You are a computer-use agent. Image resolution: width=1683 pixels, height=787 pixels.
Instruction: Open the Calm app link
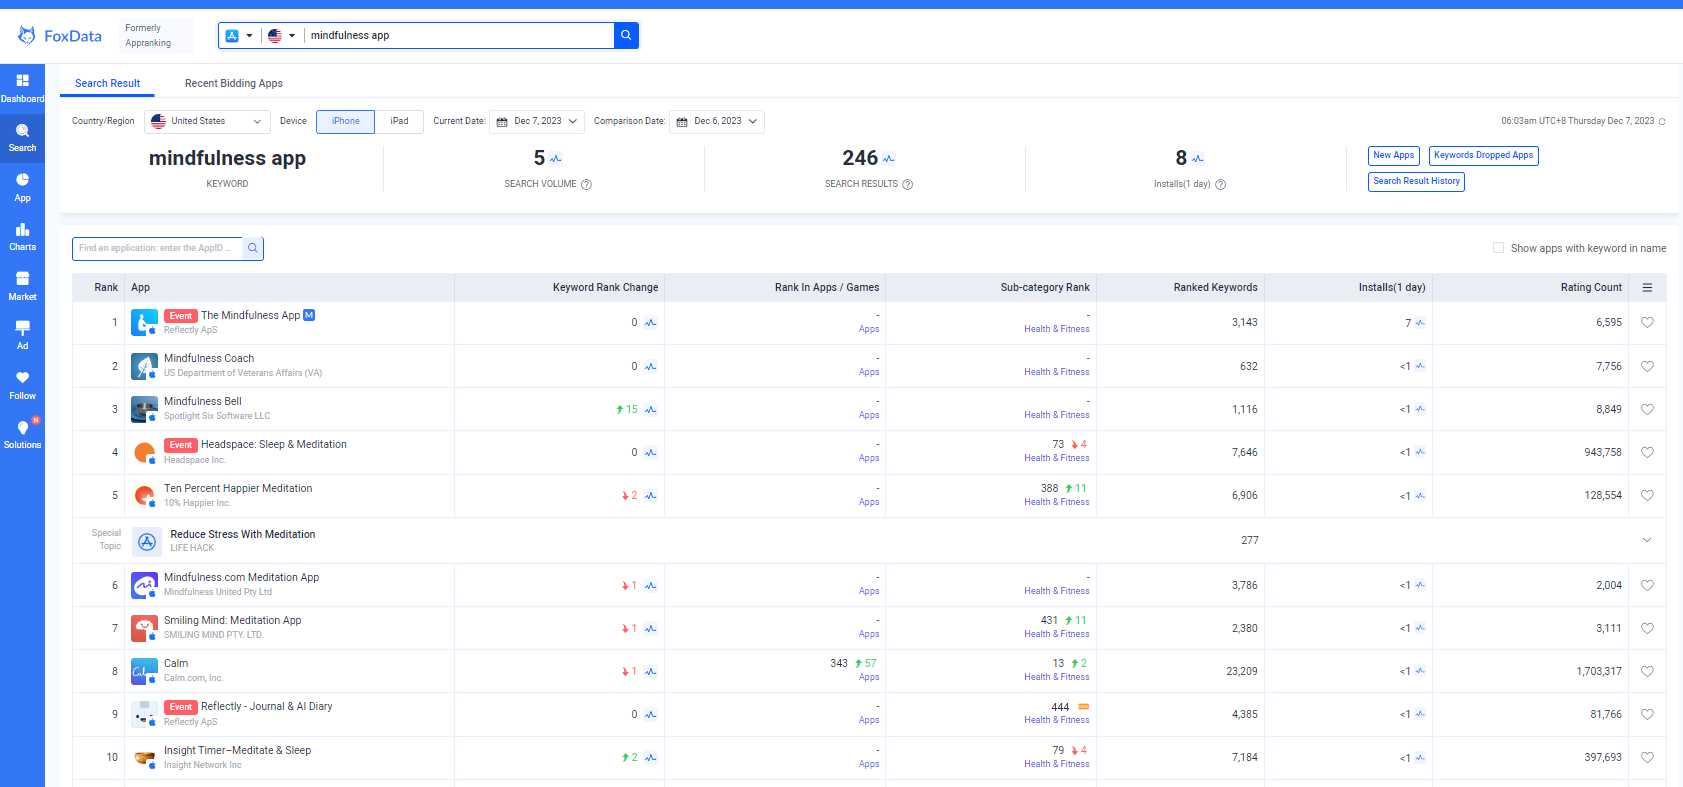coord(176,663)
